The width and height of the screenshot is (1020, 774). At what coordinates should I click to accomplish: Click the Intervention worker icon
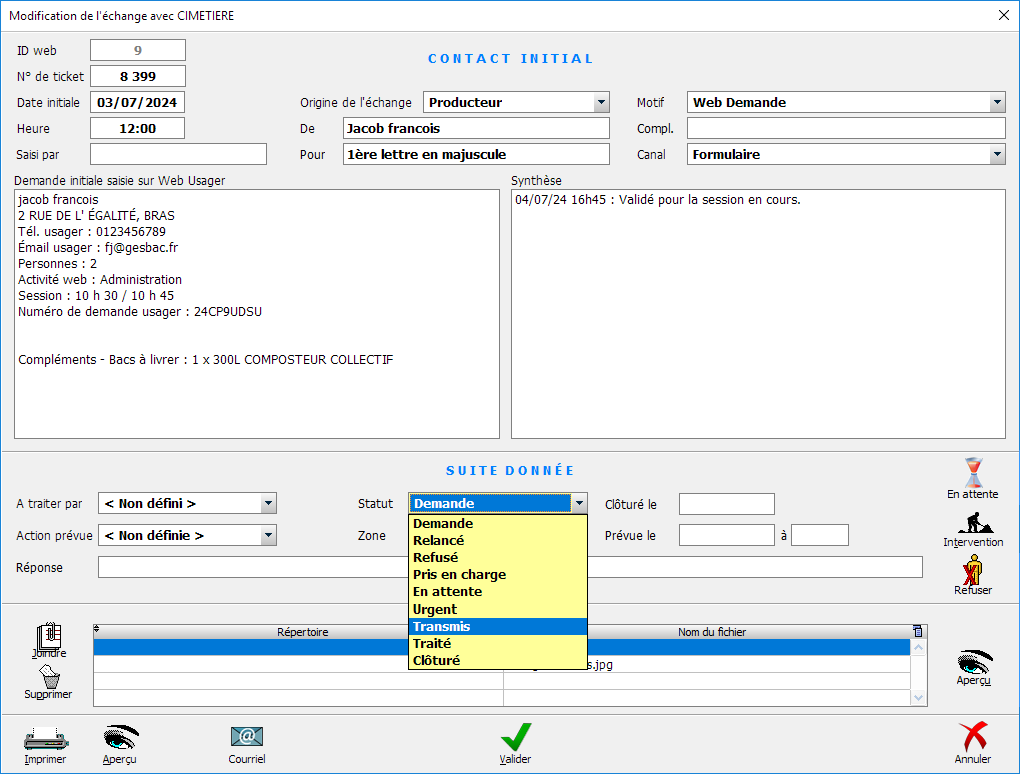973,523
